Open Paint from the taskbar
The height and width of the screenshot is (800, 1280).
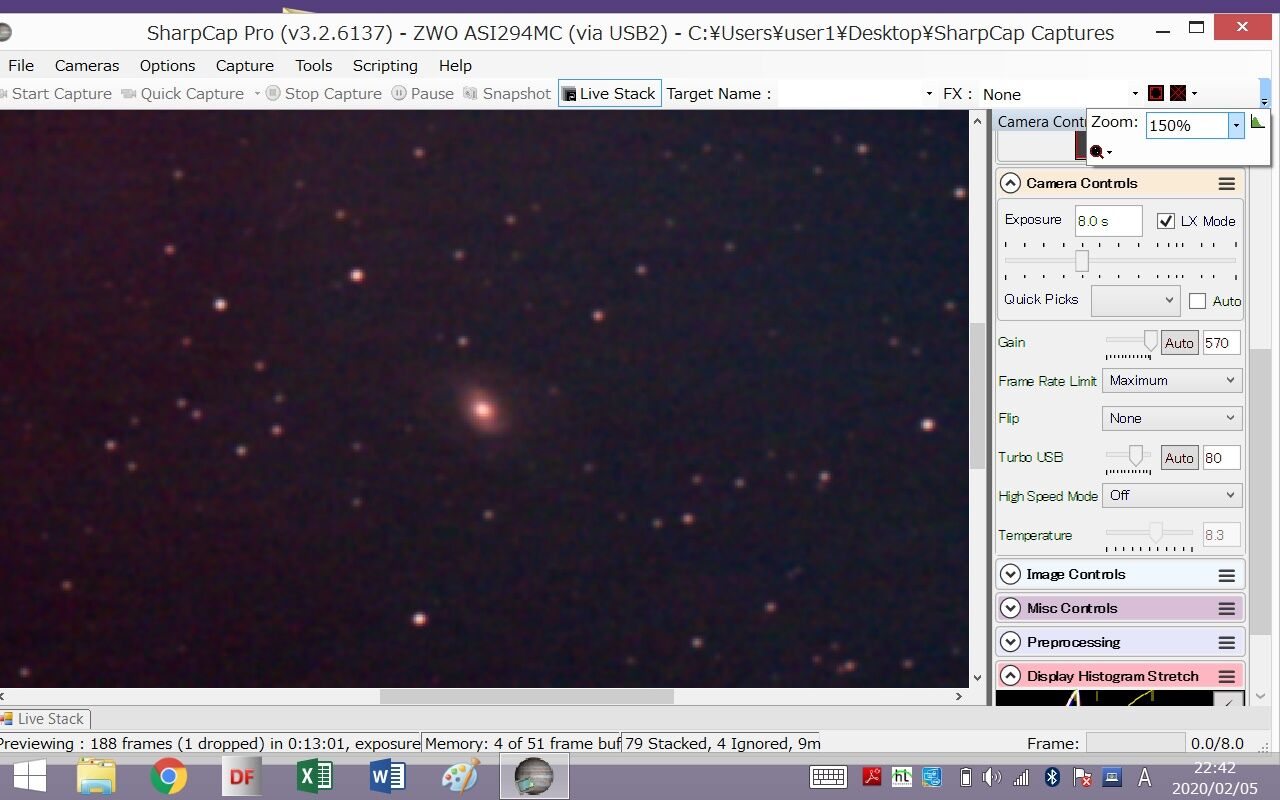pyautogui.click(x=460, y=776)
